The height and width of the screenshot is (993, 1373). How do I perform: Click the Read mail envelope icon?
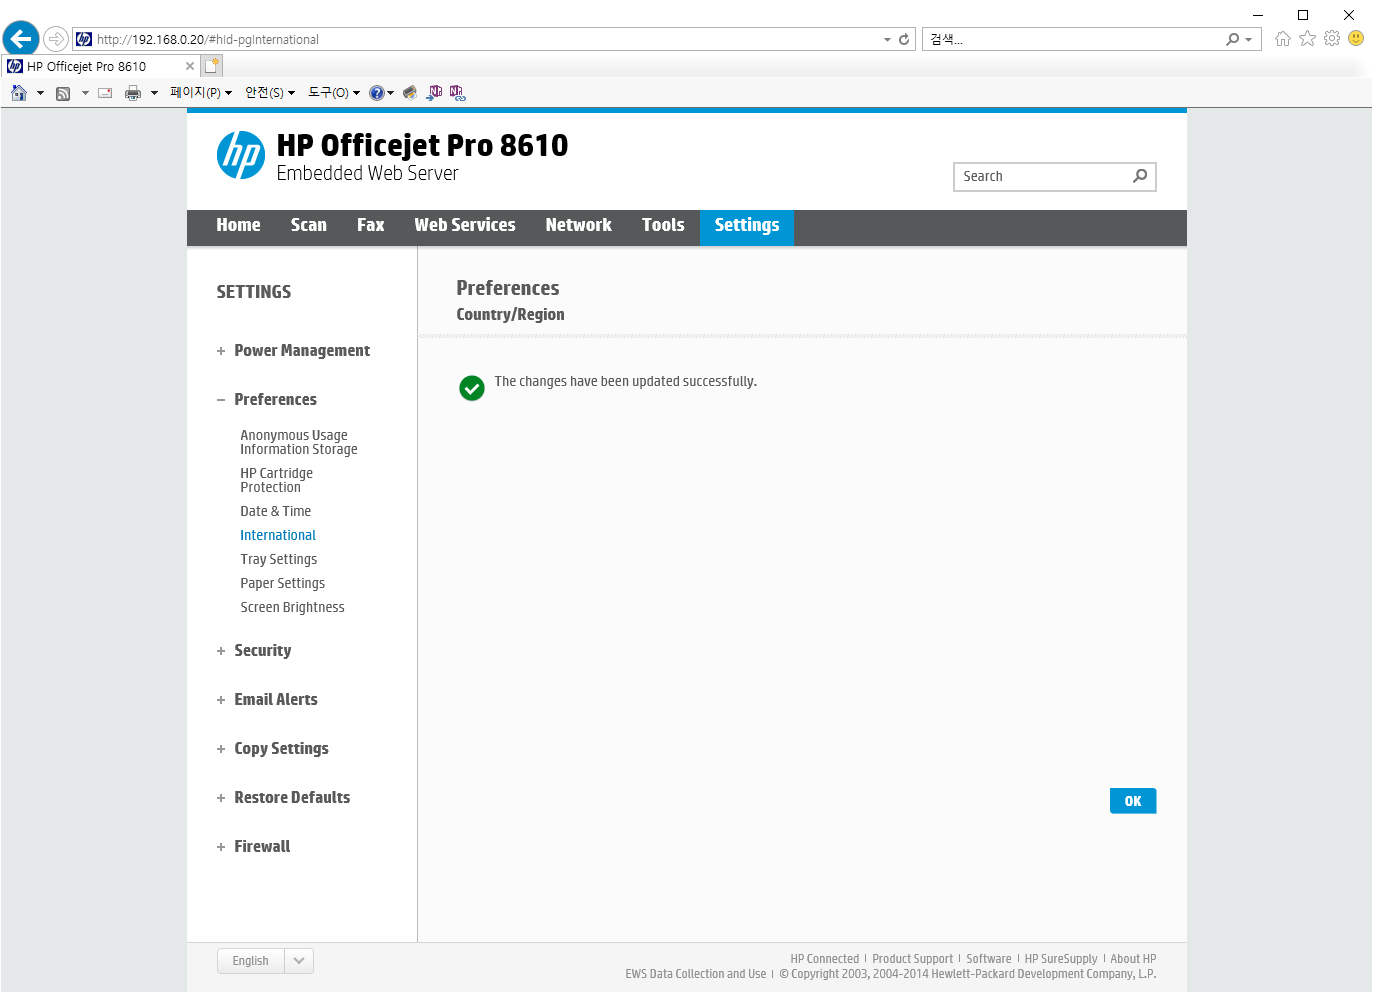tap(105, 93)
